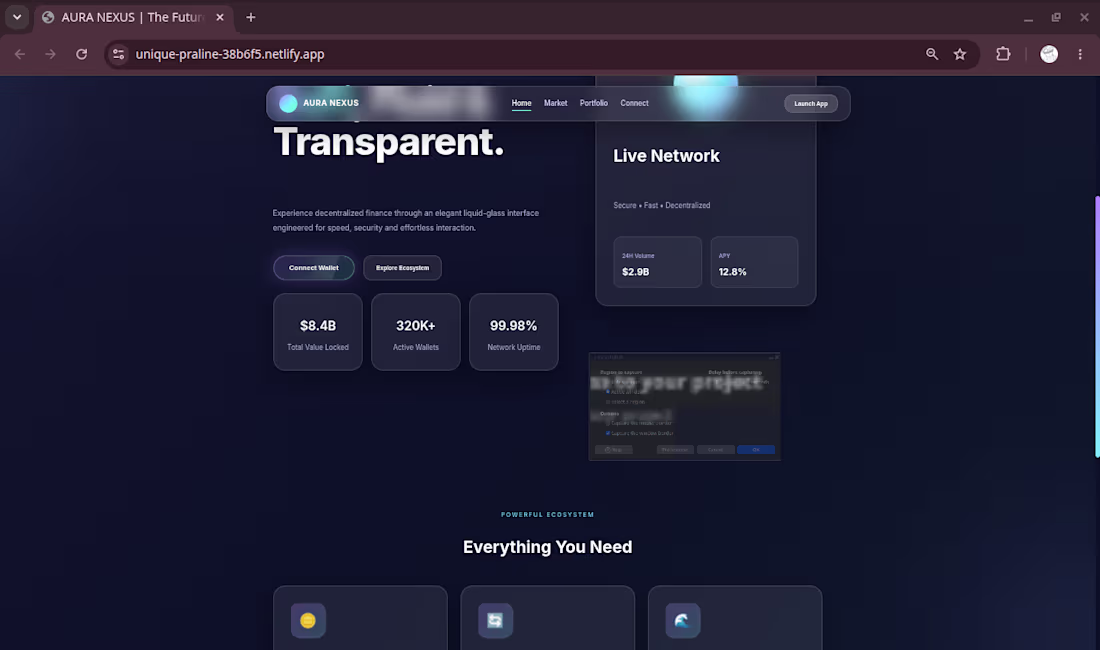1100x650 pixels.
Task: Click the Transparent. hero heading
Action: [389, 142]
